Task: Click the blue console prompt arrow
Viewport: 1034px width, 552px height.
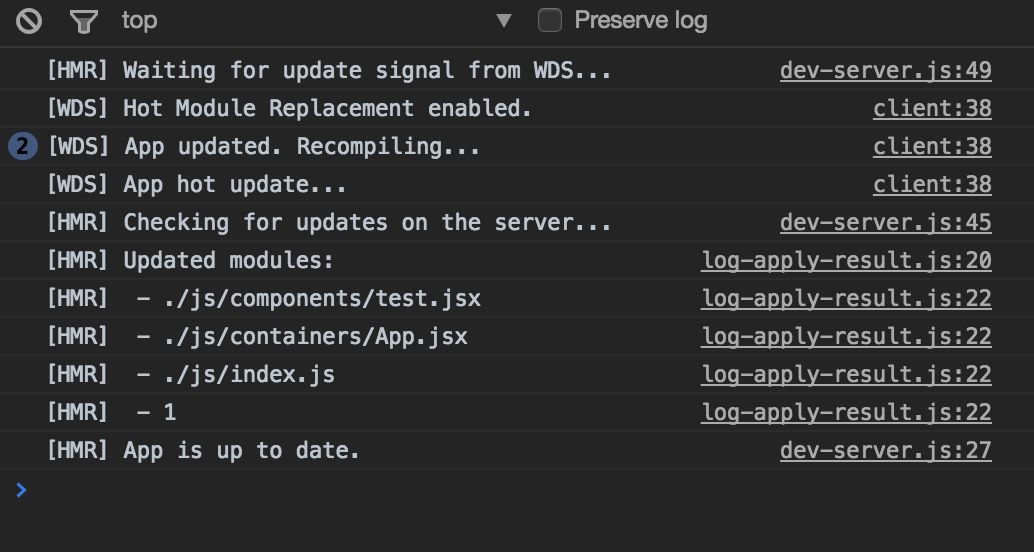Action: (21, 490)
